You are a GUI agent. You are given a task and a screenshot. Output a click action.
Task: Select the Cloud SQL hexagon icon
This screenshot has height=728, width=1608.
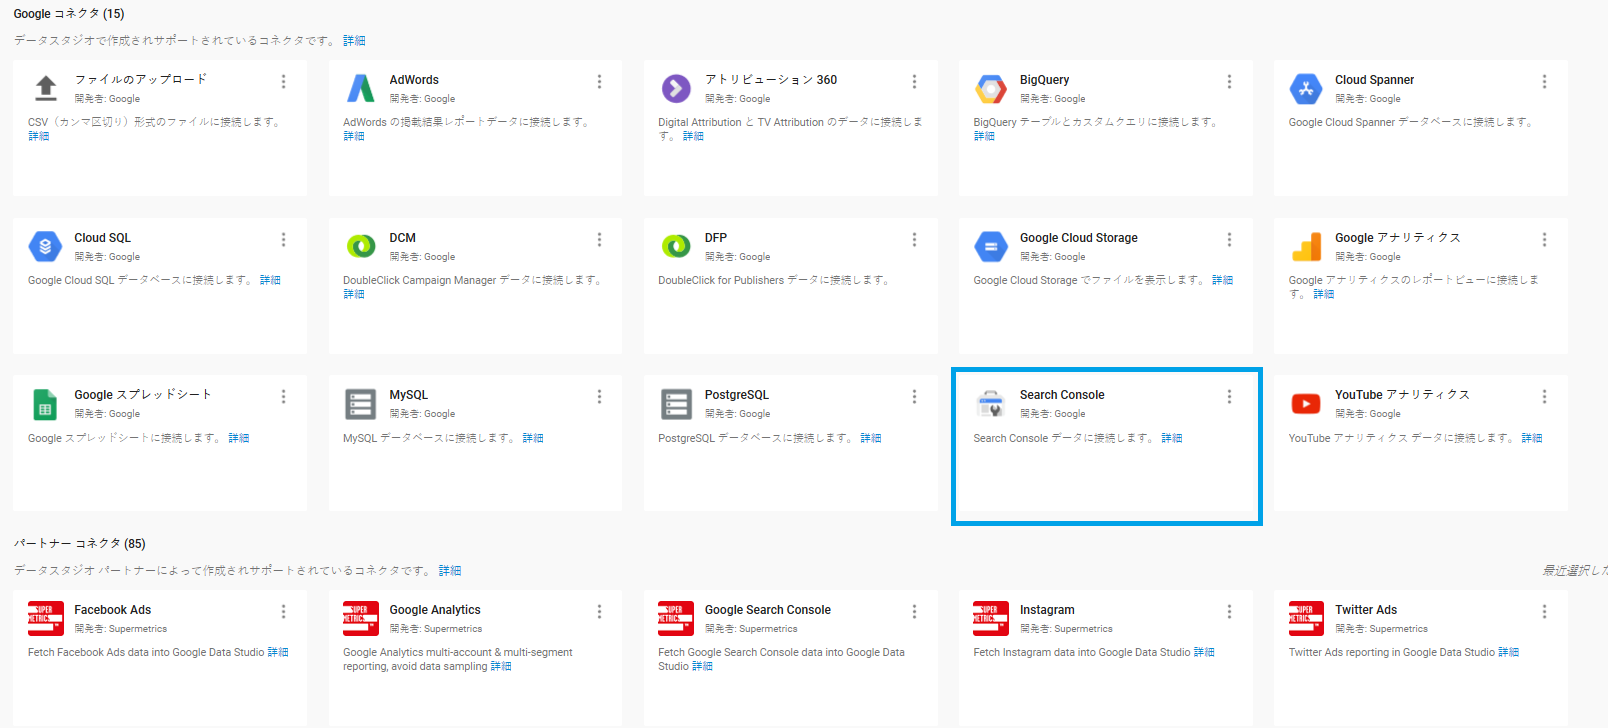coord(46,246)
